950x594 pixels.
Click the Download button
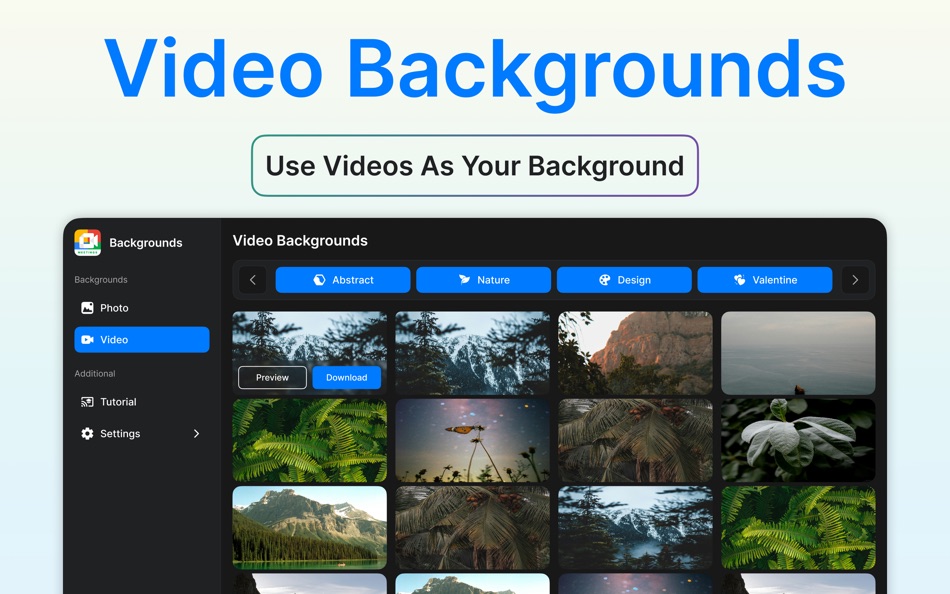pos(347,378)
